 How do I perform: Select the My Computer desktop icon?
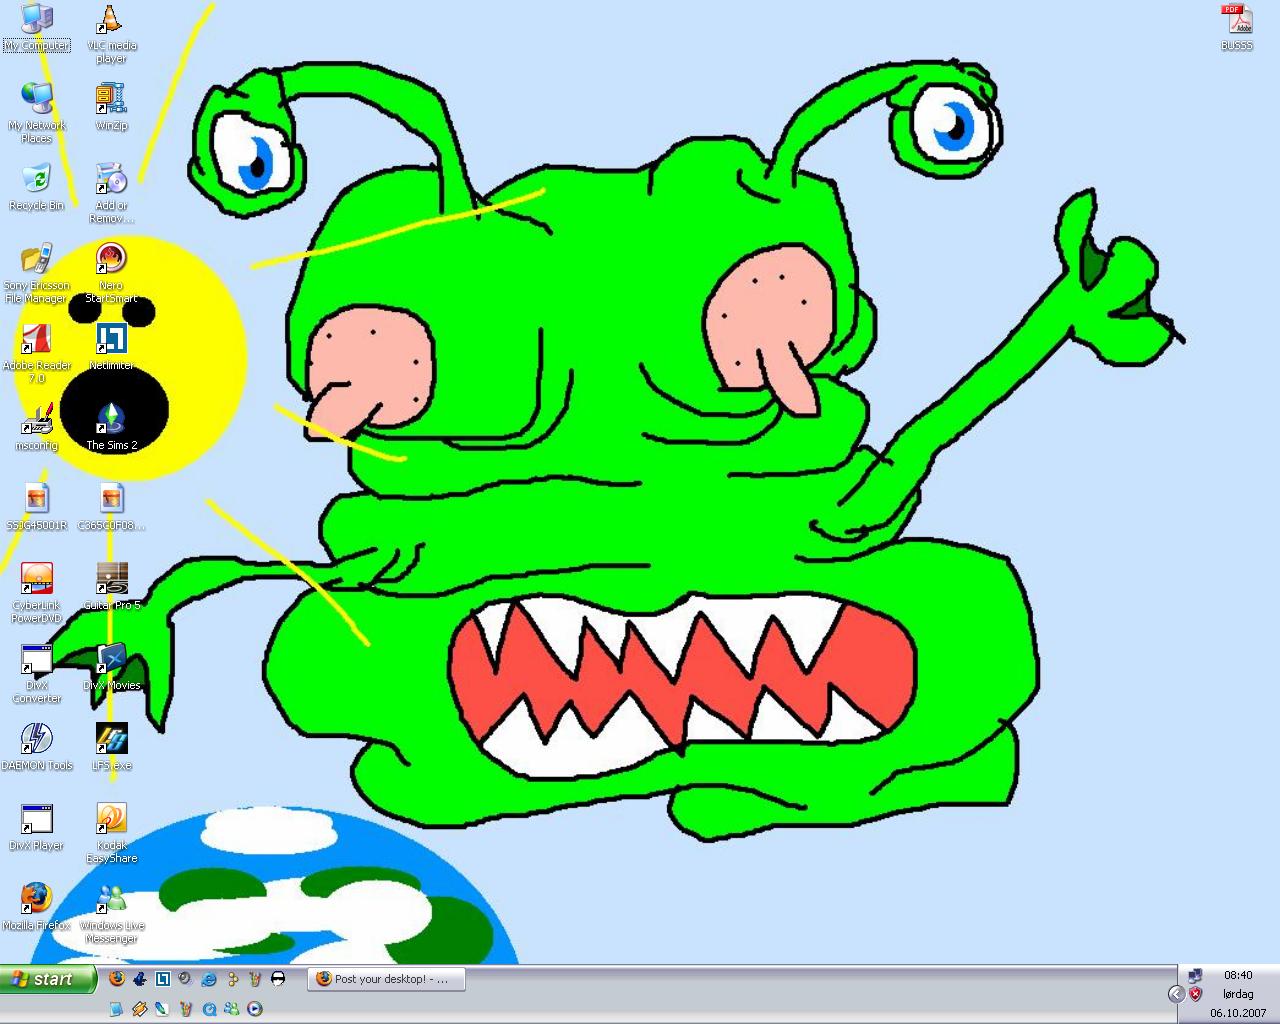(x=37, y=28)
